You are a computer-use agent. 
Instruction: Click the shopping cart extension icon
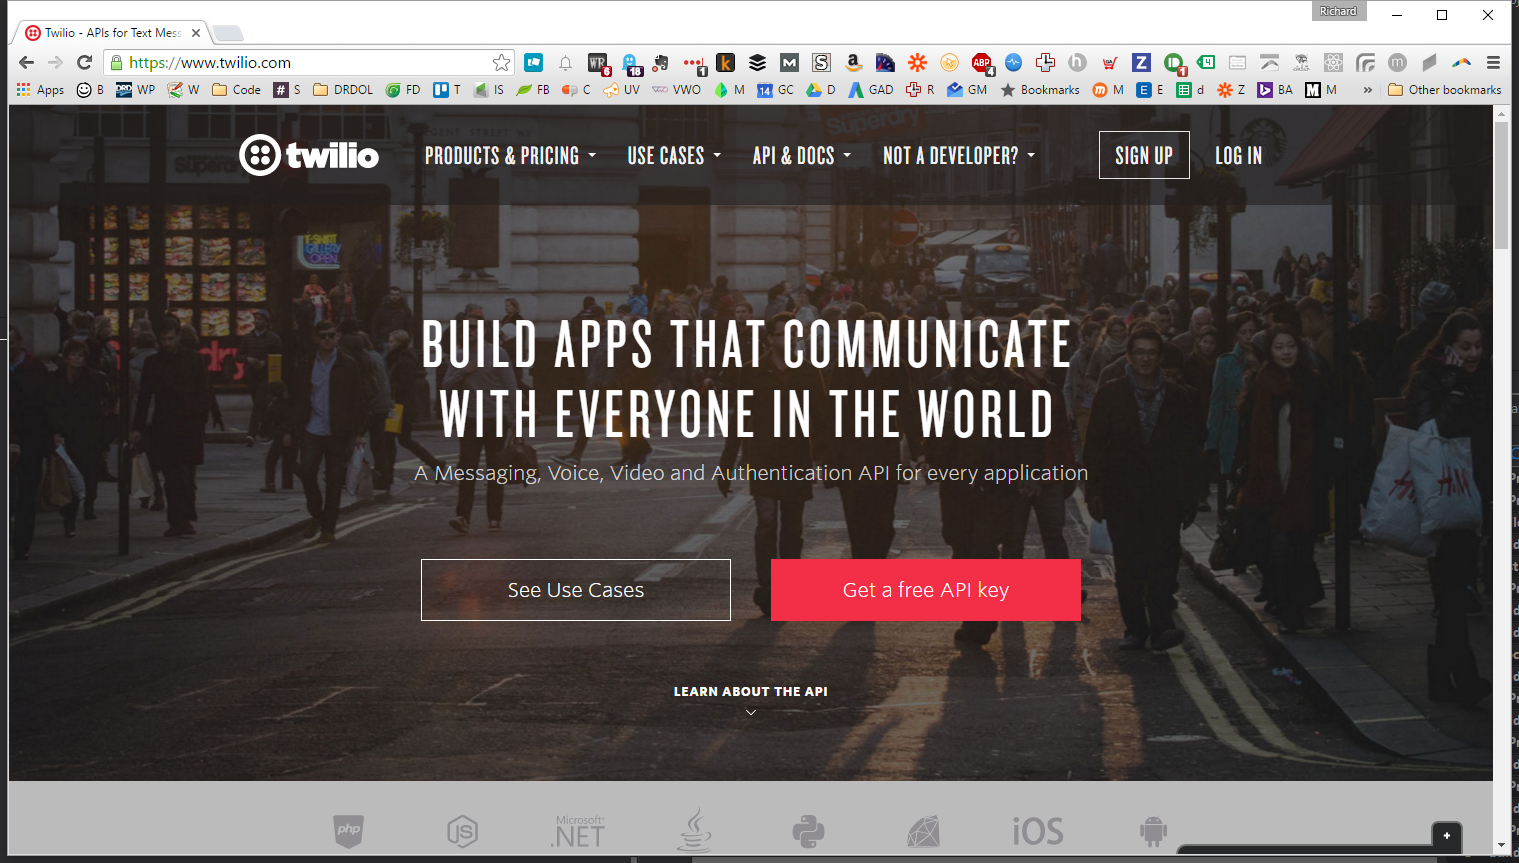click(x=1109, y=62)
